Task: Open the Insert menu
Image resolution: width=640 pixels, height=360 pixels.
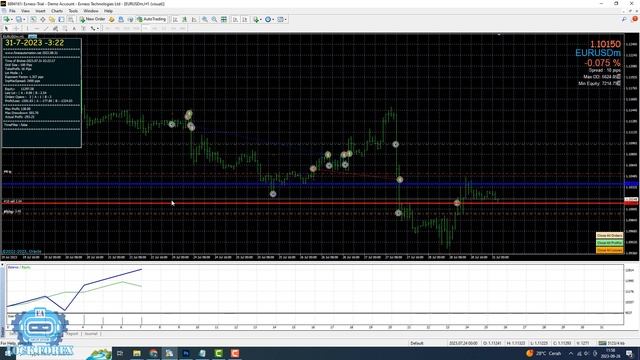Action: (x=40, y=11)
